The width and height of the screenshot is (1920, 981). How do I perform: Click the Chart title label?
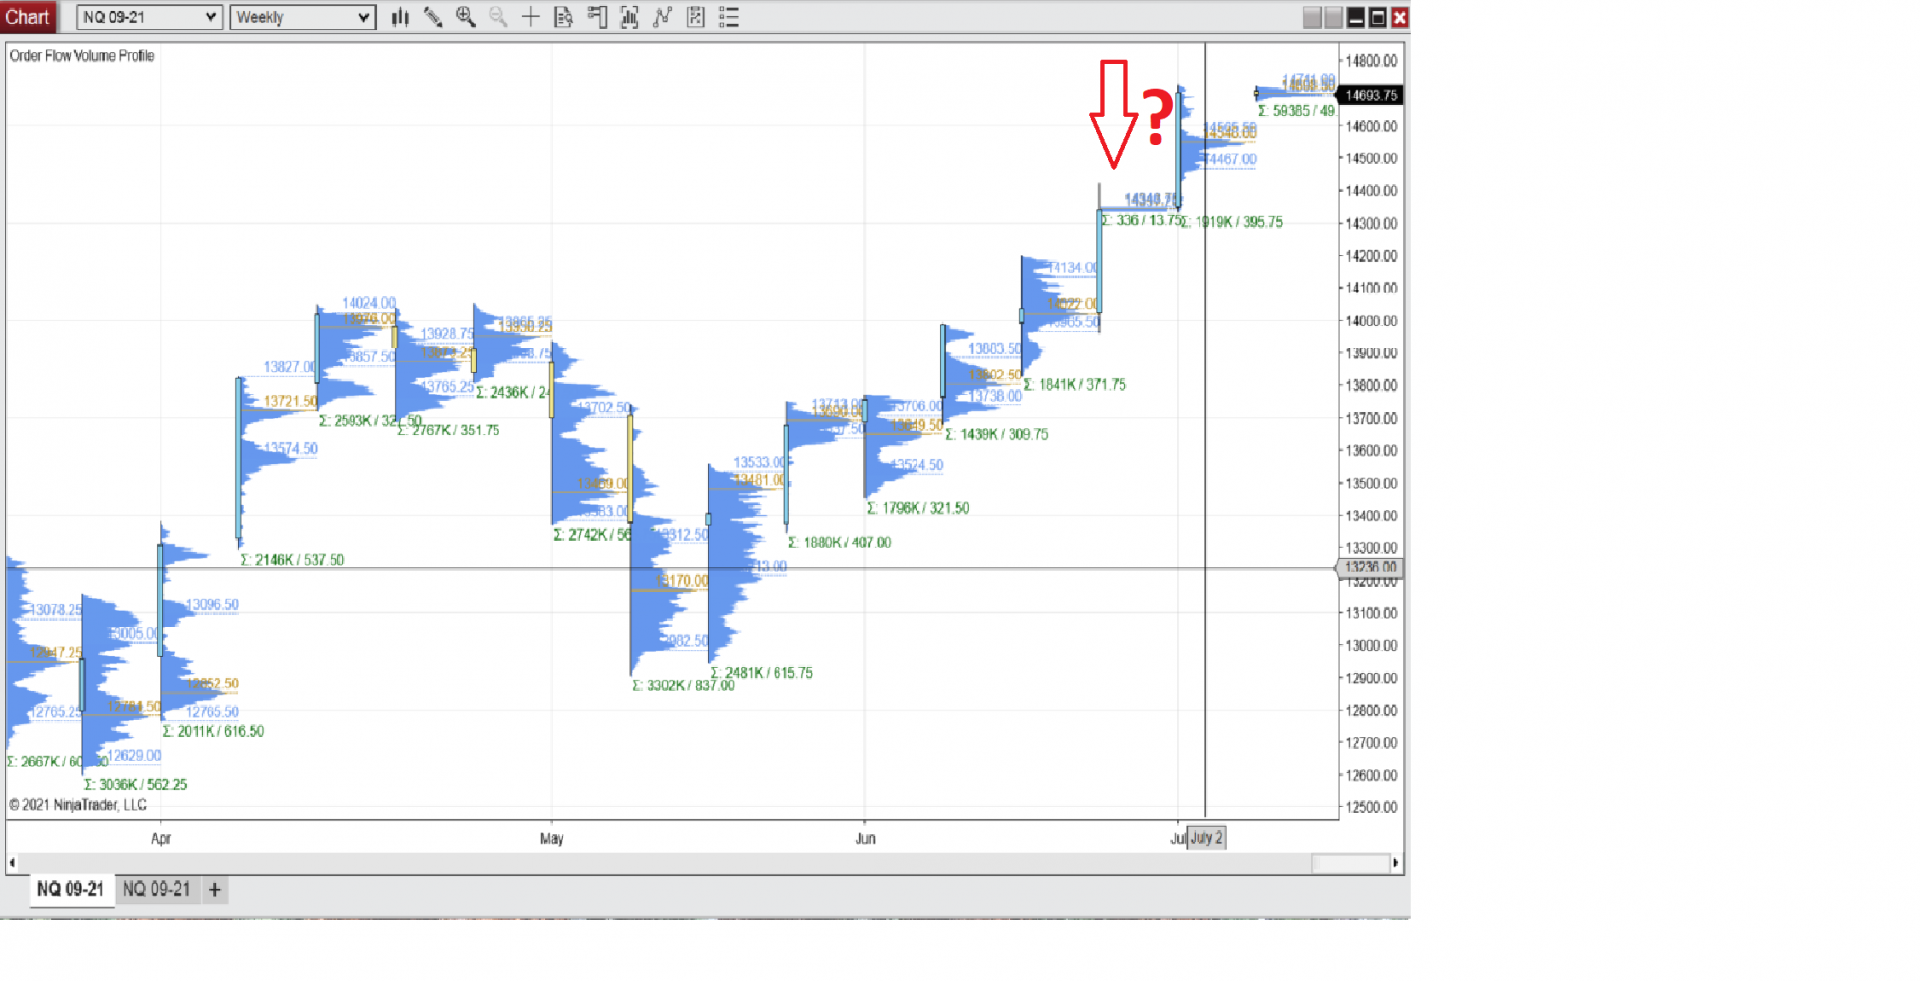pyautogui.click(x=28, y=17)
